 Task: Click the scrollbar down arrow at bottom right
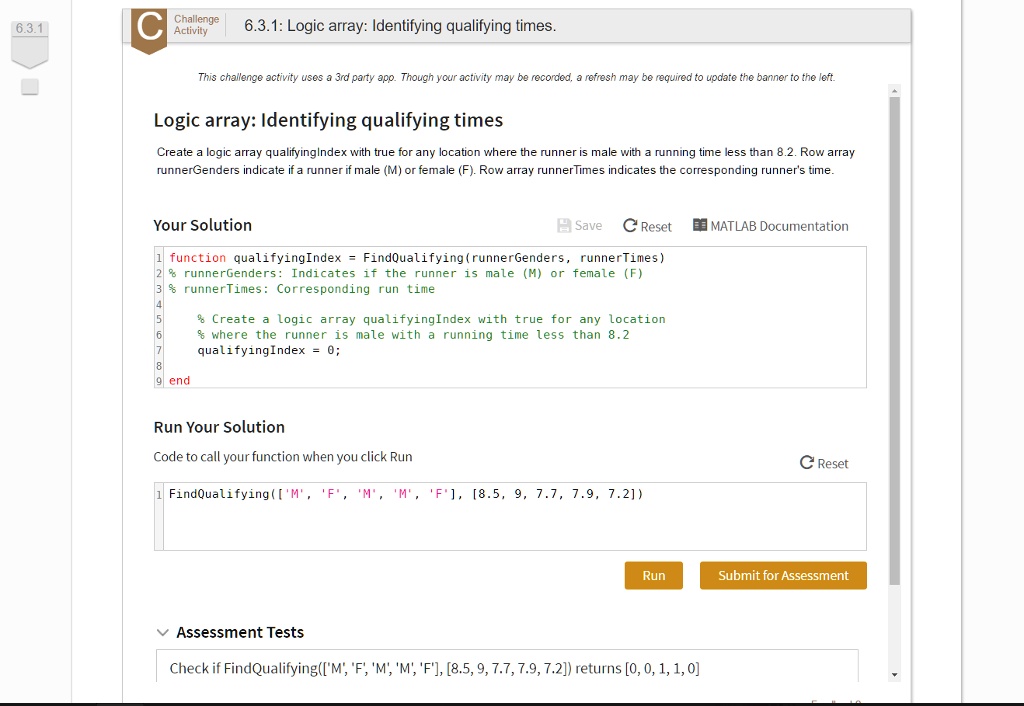pyautogui.click(x=893, y=675)
